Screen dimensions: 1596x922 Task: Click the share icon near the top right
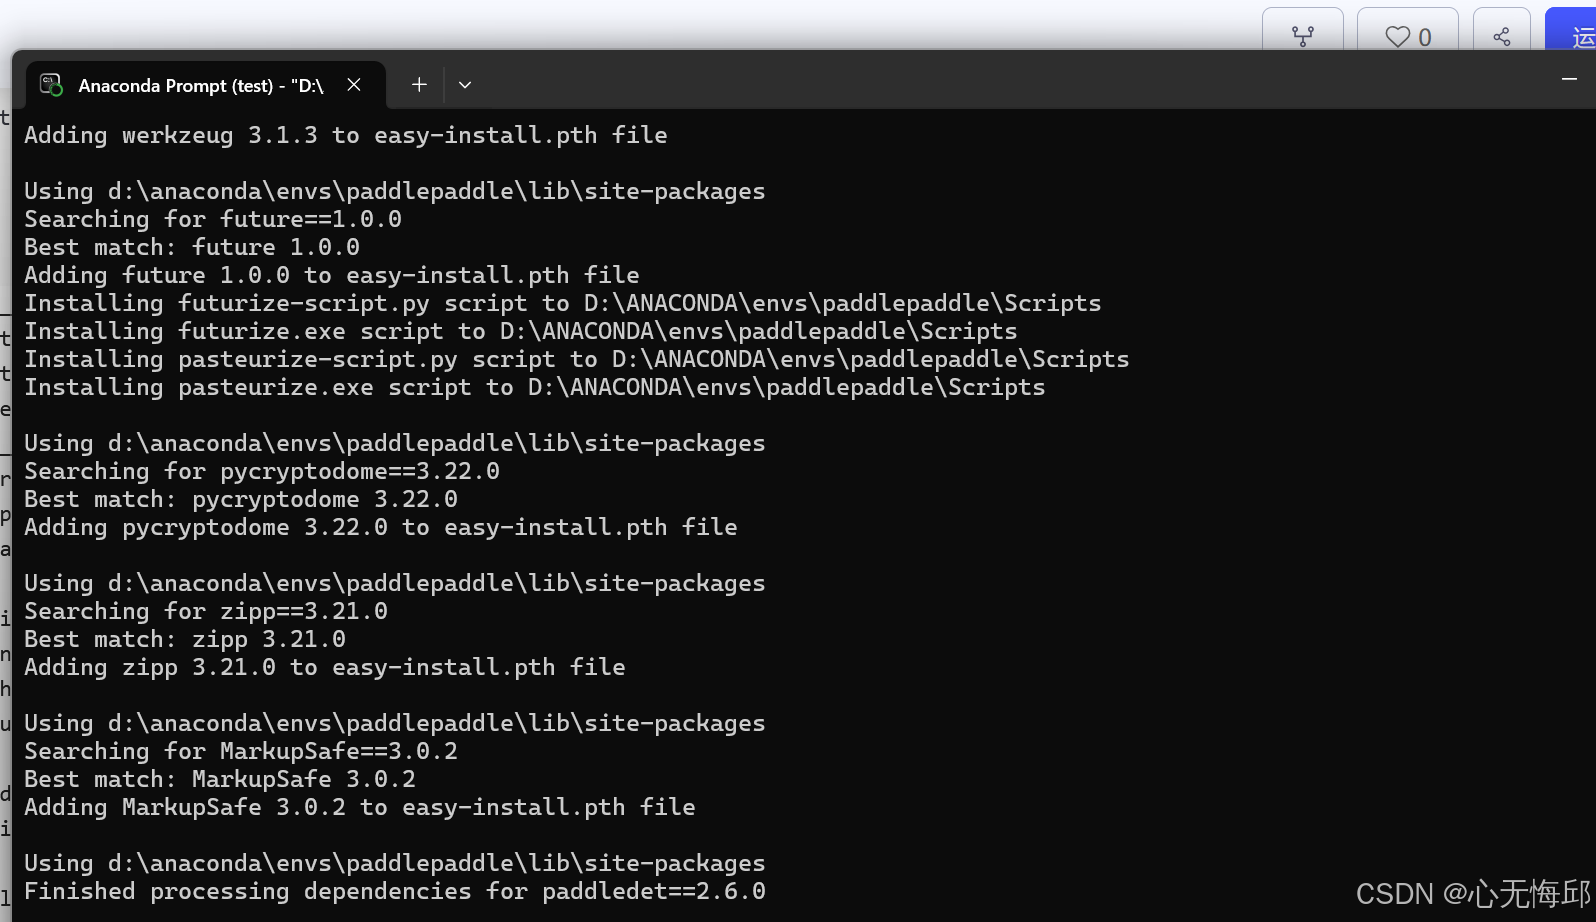(x=1501, y=36)
